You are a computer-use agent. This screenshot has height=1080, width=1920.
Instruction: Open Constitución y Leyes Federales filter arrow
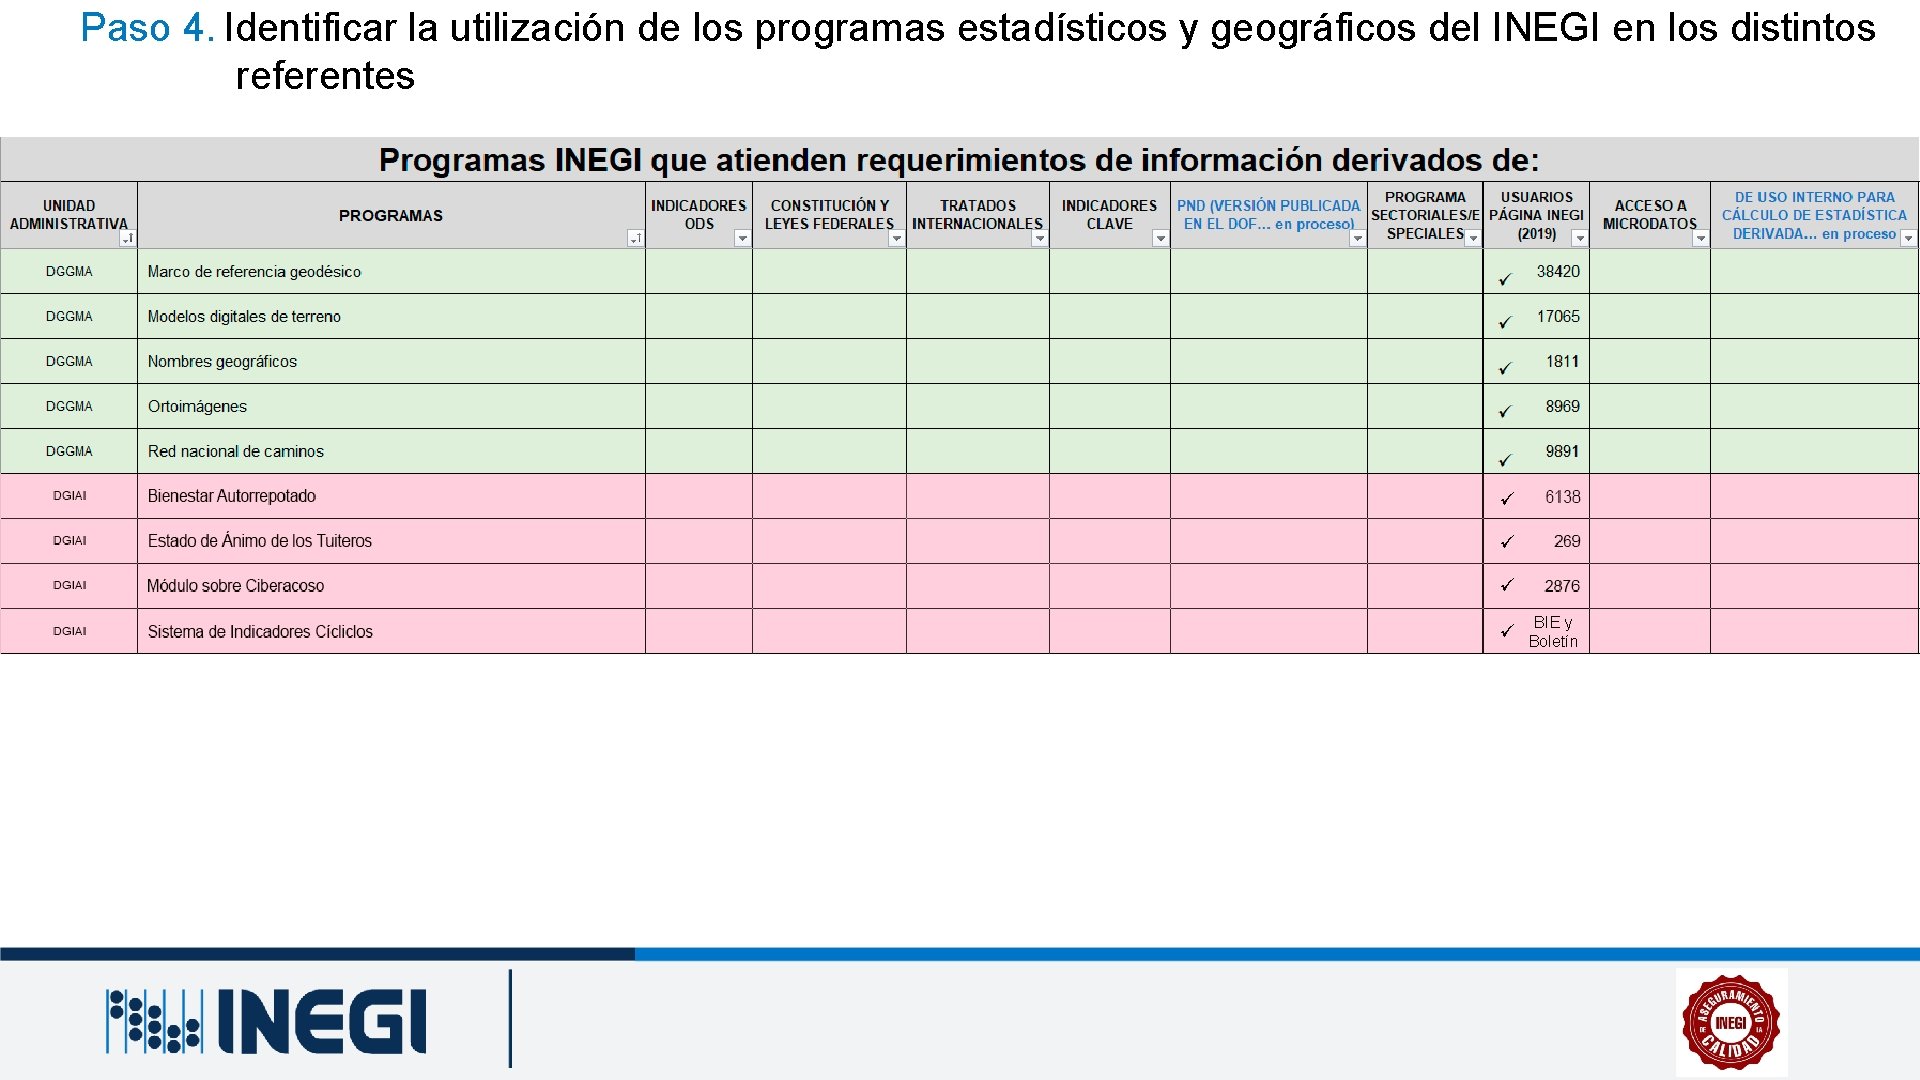(897, 238)
